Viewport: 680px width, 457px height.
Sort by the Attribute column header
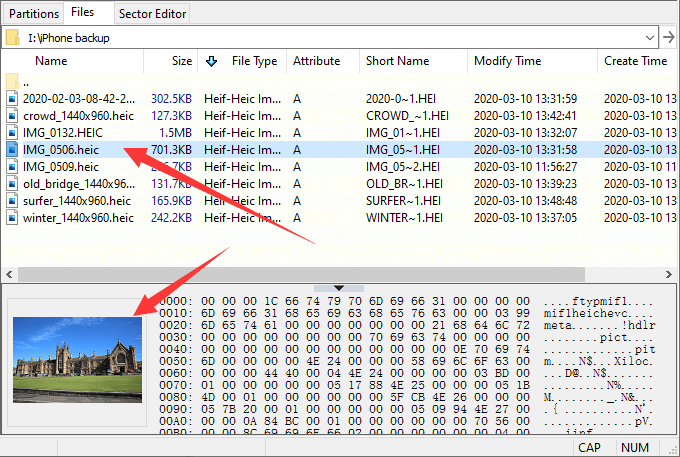317,61
